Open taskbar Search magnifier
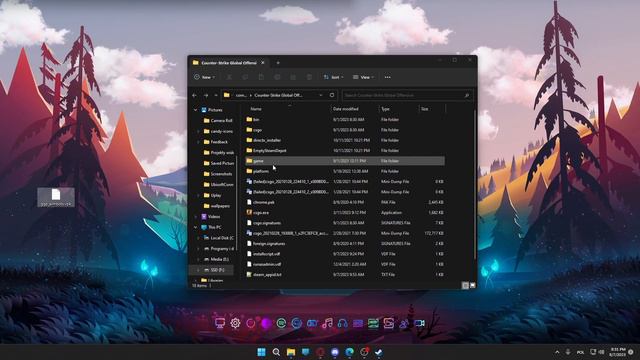The width and height of the screenshot is (640, 360). tap(276, 352)
